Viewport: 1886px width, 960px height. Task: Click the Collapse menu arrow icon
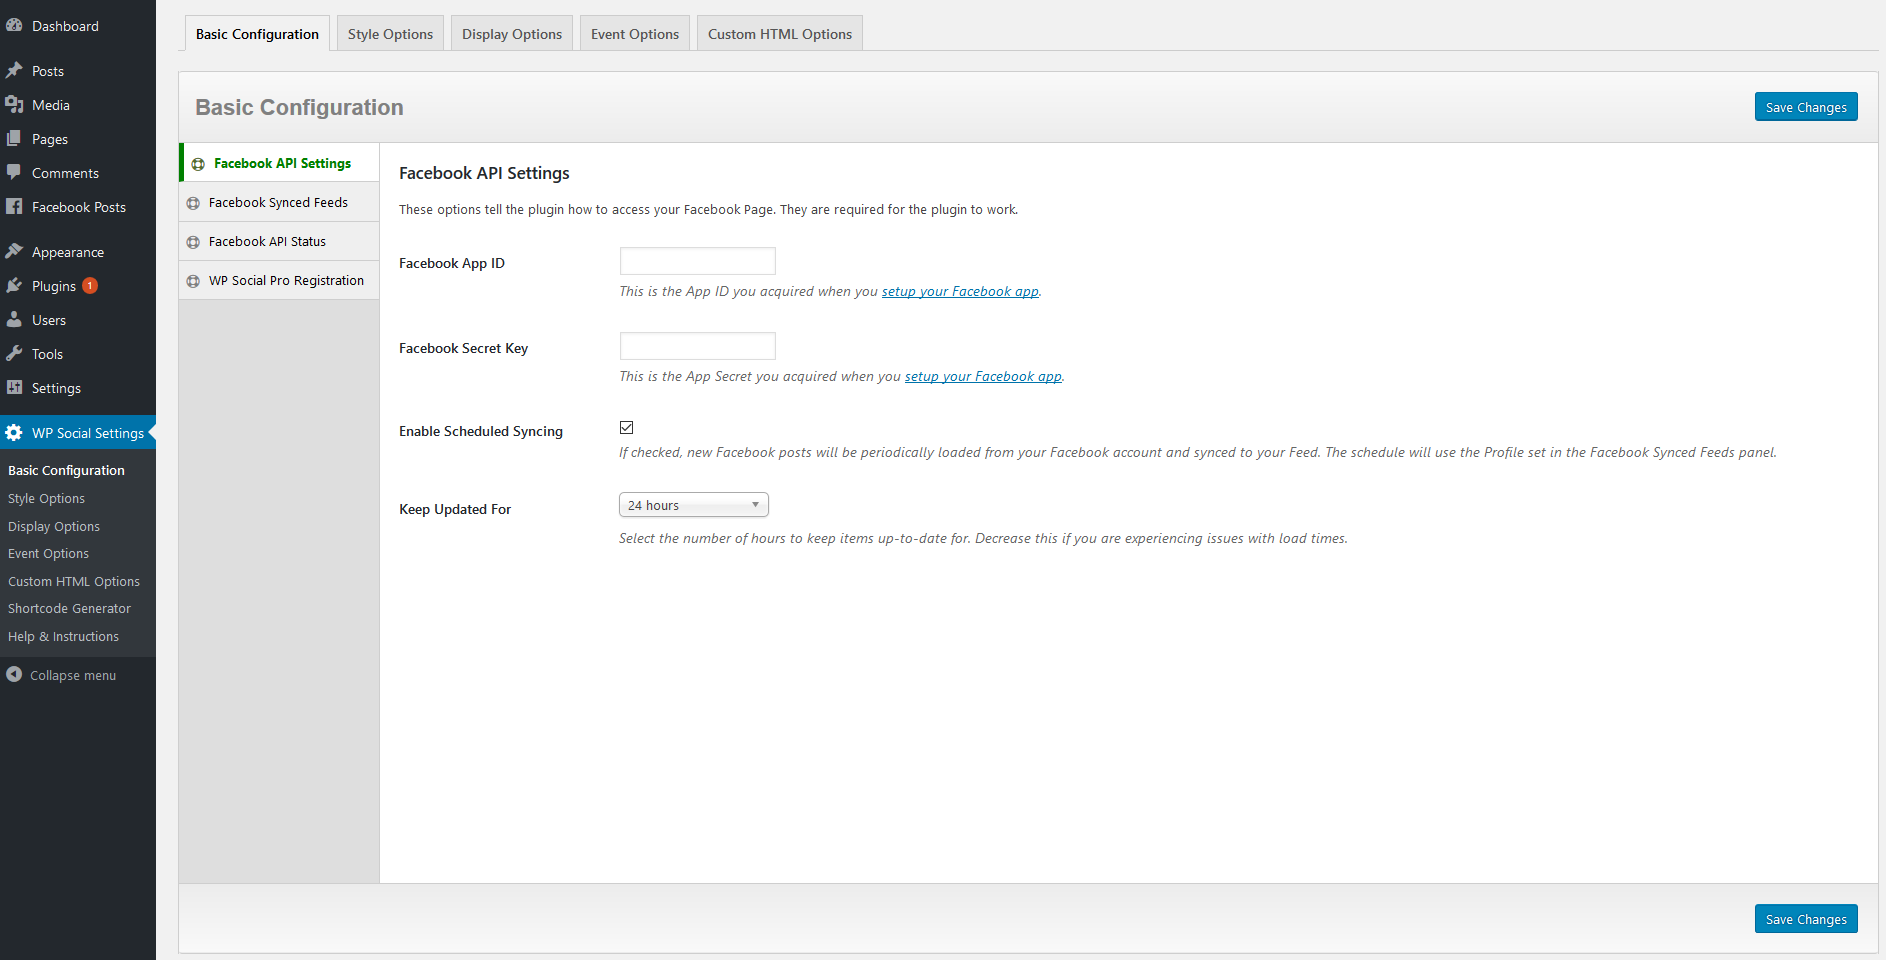tap(14, 674)
